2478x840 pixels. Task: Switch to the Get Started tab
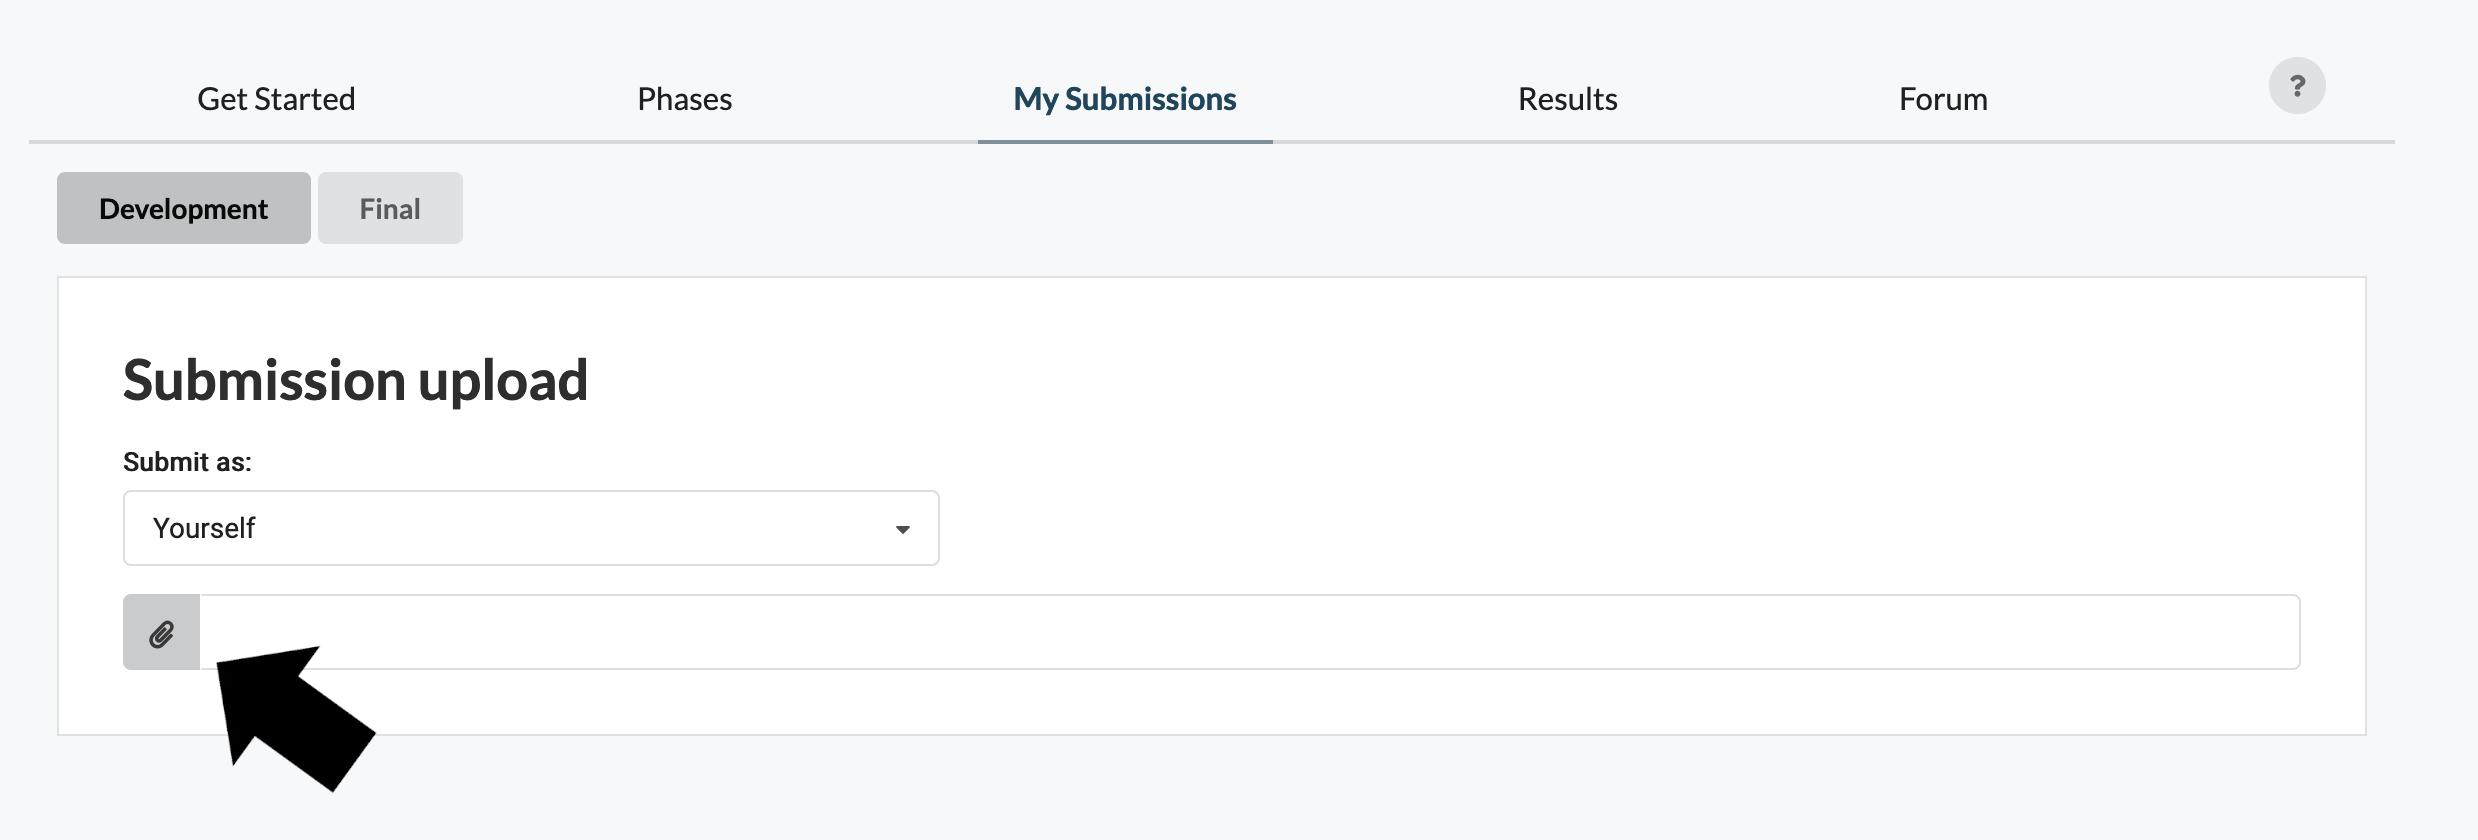pyautogui.click(x=276, y=99)
